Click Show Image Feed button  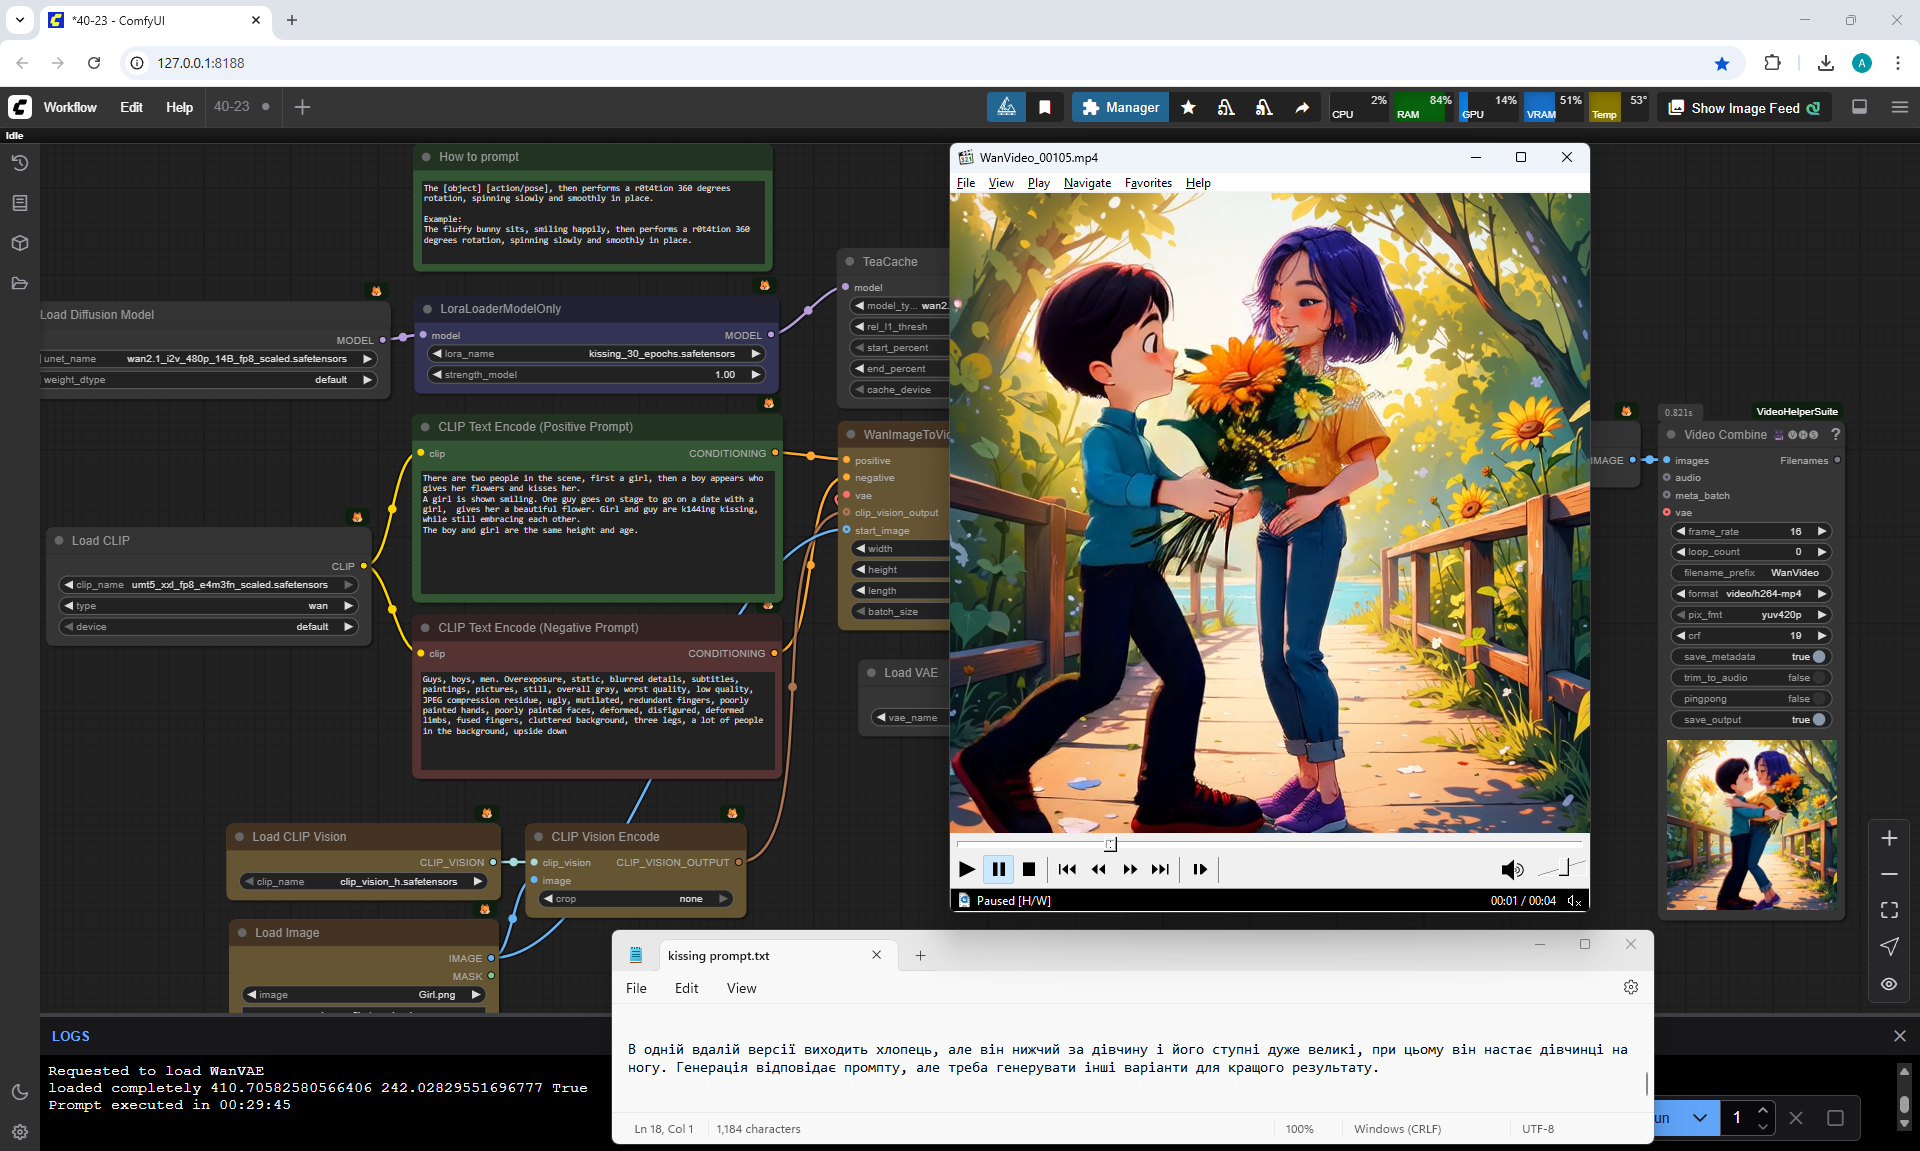point(1745,108)
